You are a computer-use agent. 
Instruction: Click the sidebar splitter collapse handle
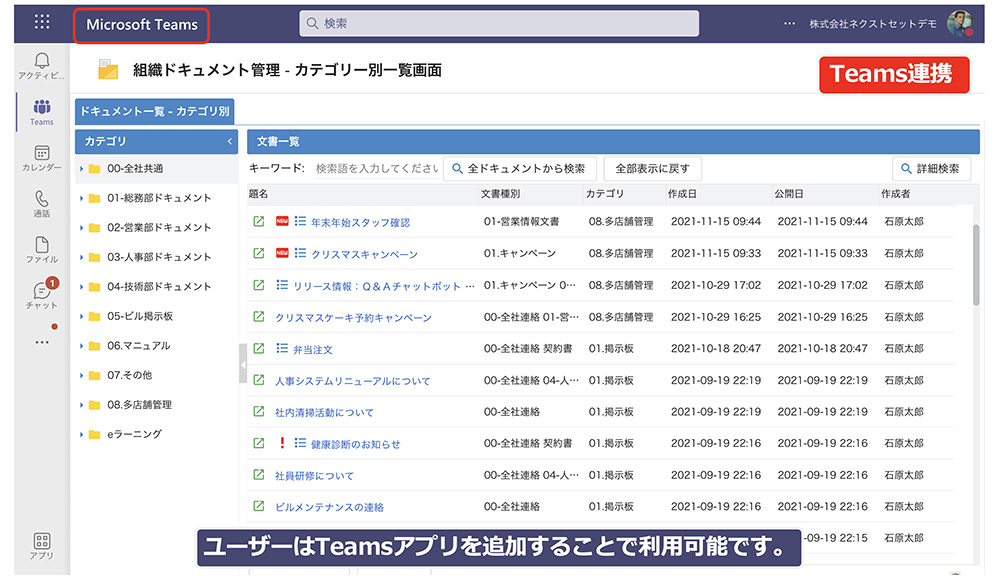[242, 364]
